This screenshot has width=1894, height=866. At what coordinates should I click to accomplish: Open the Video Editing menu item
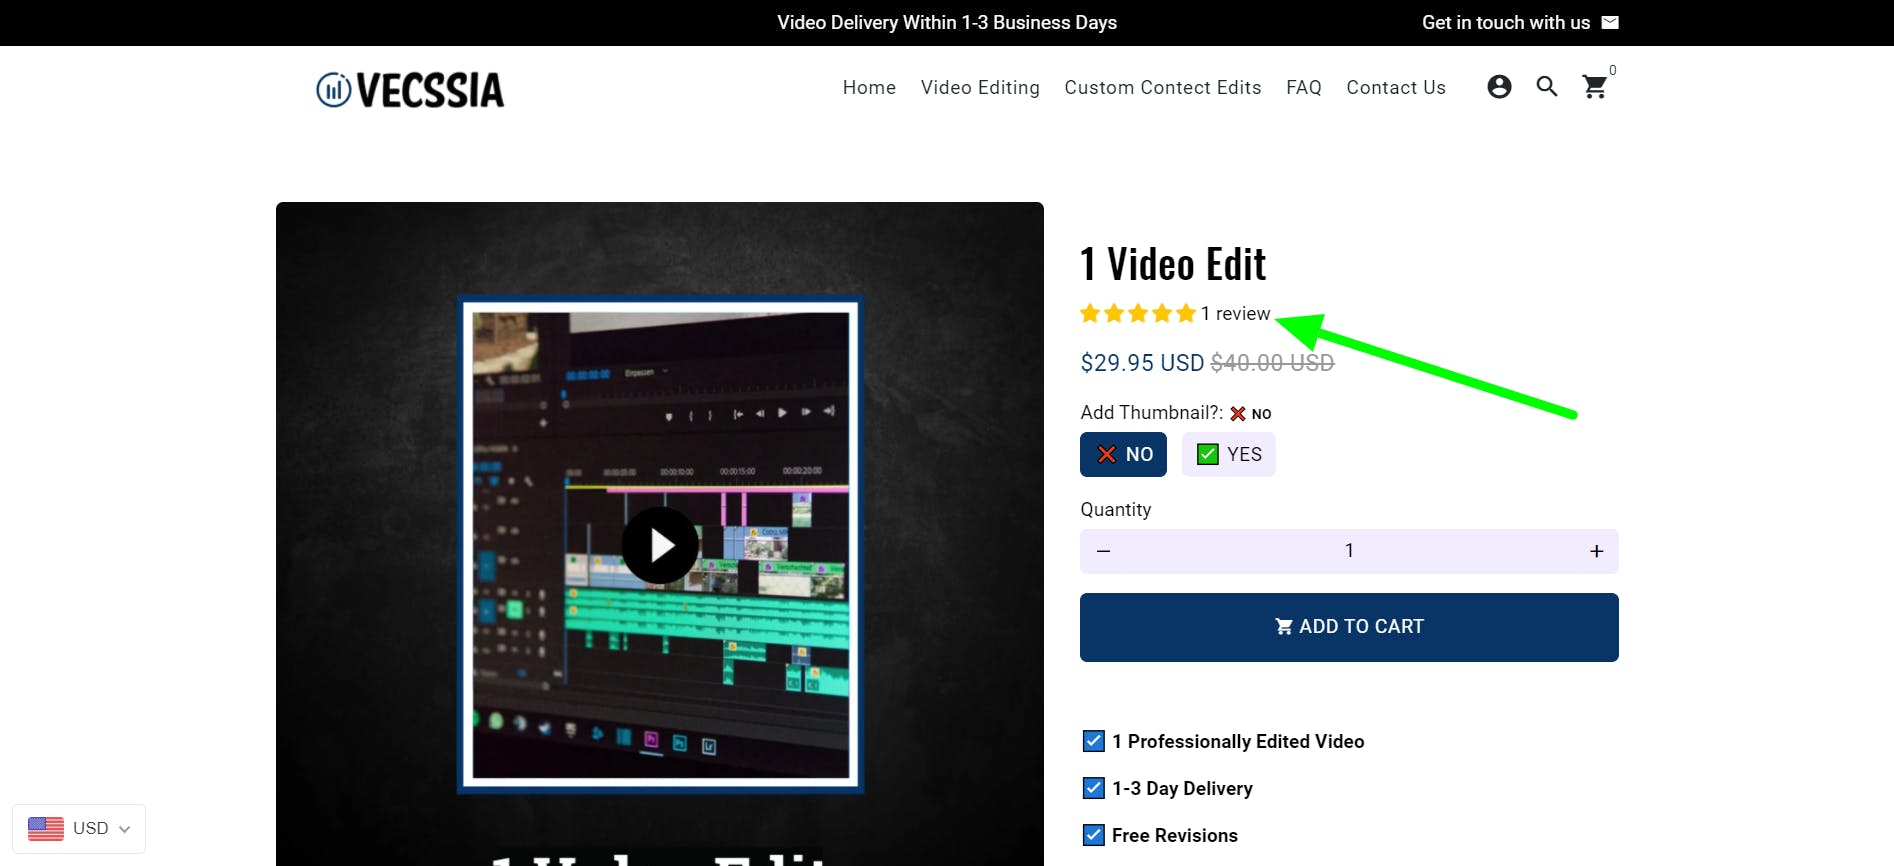980,87
